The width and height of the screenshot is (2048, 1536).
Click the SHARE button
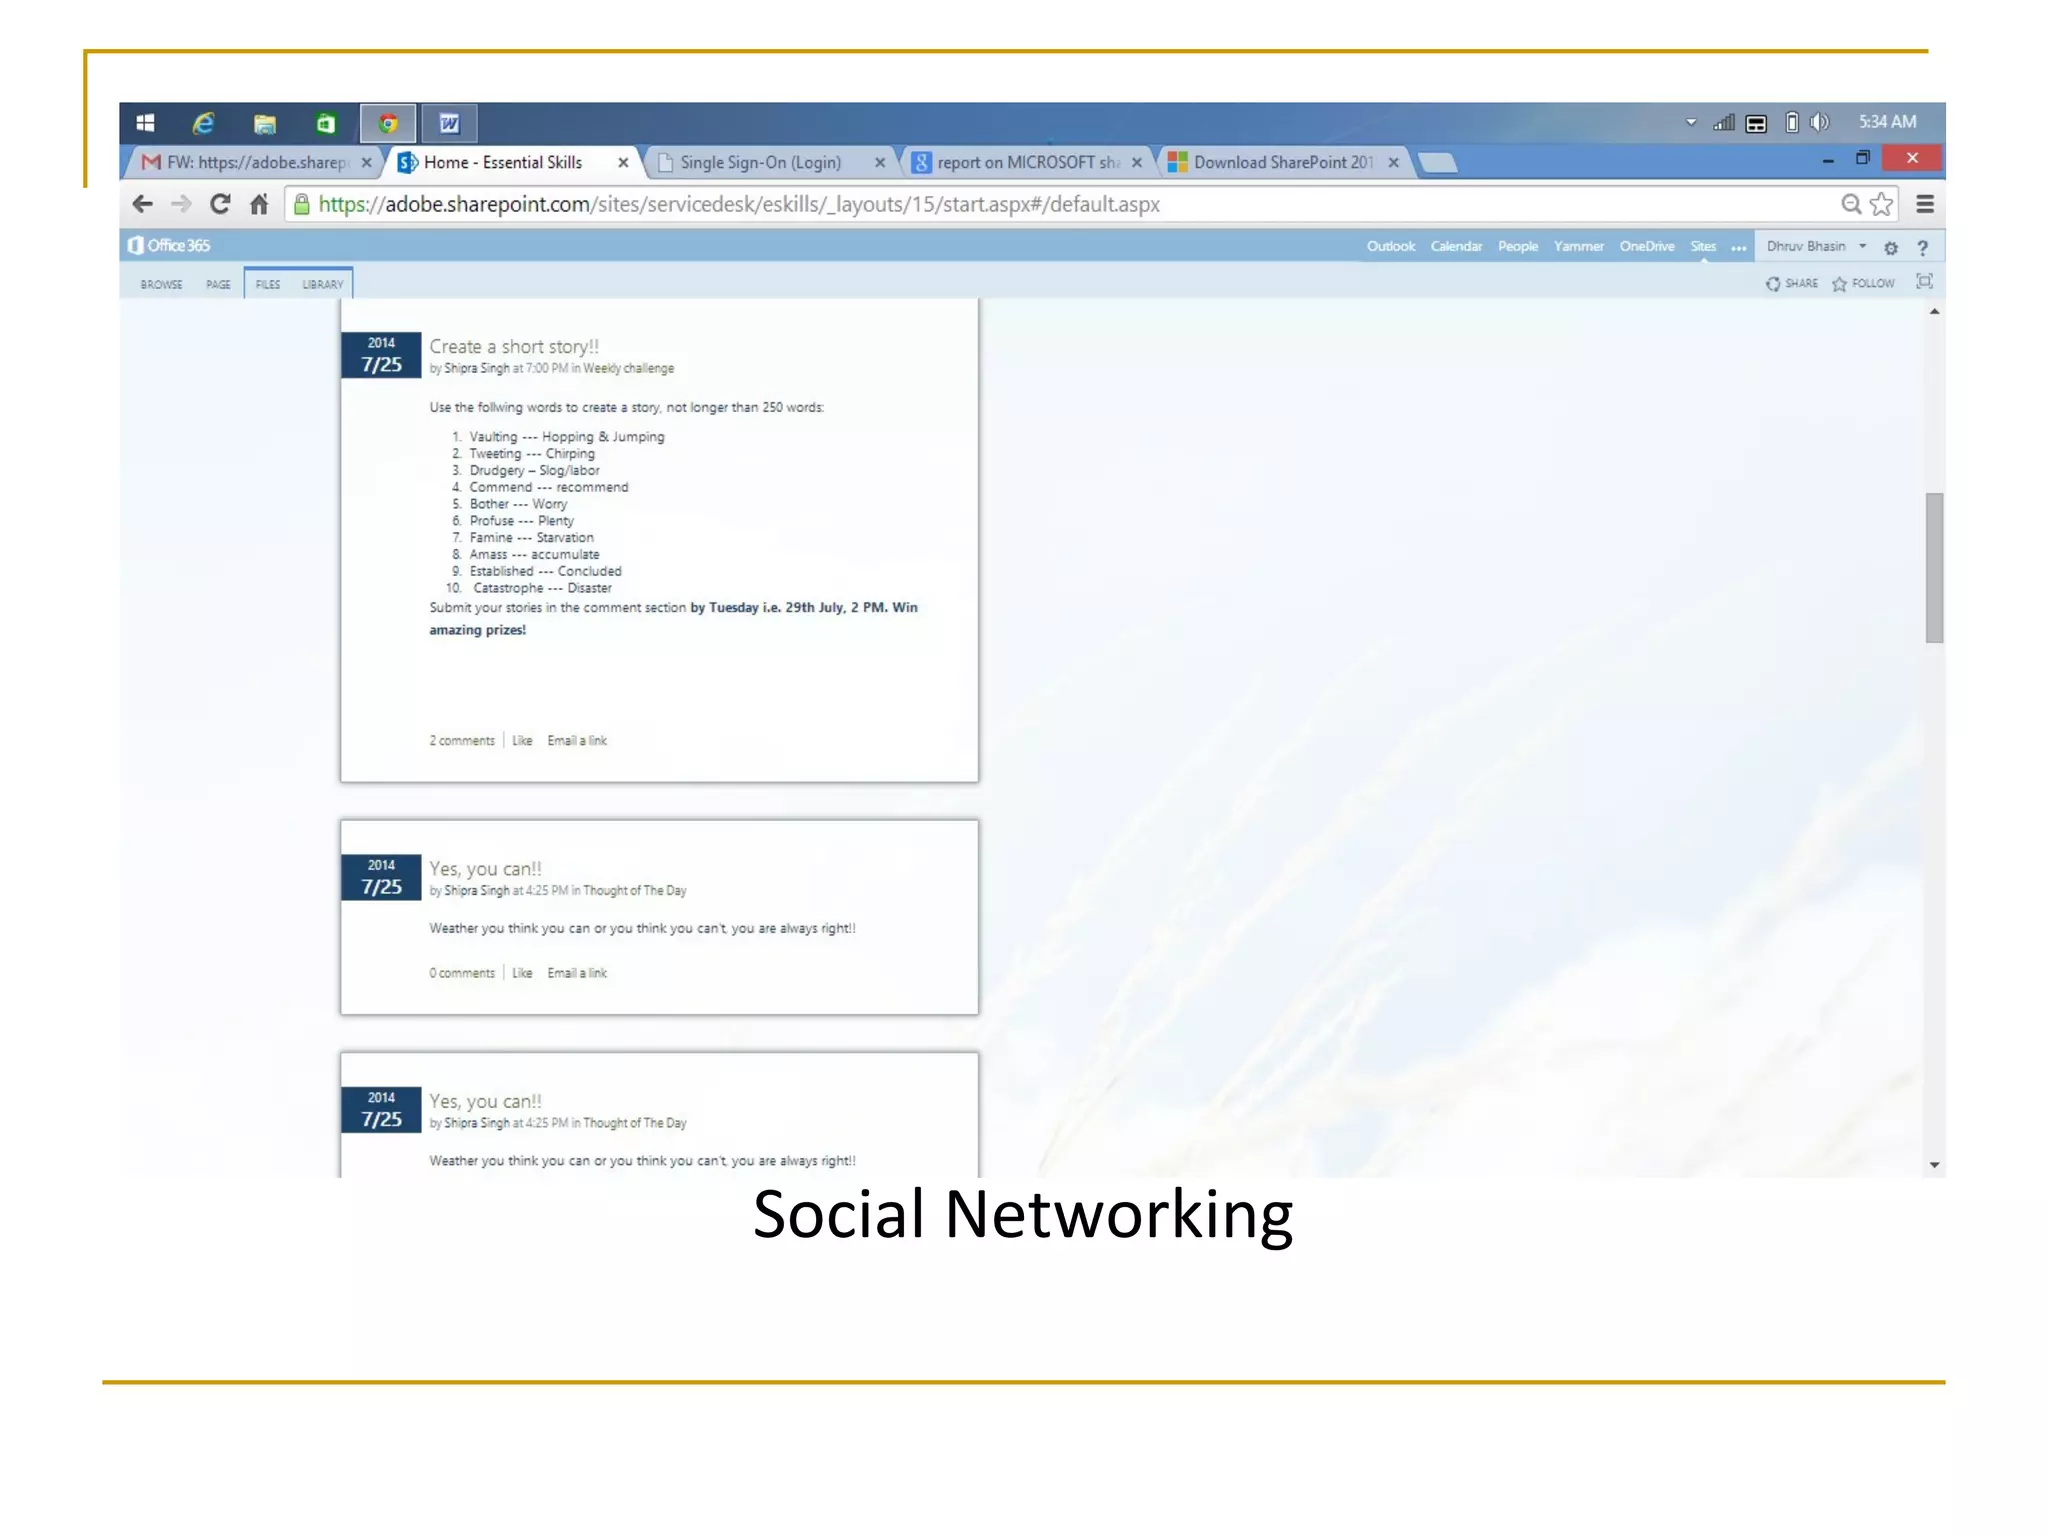coord(1792,284)
